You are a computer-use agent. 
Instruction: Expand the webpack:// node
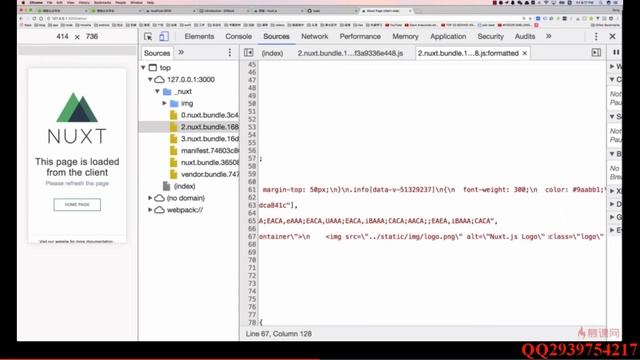[150, 210]
